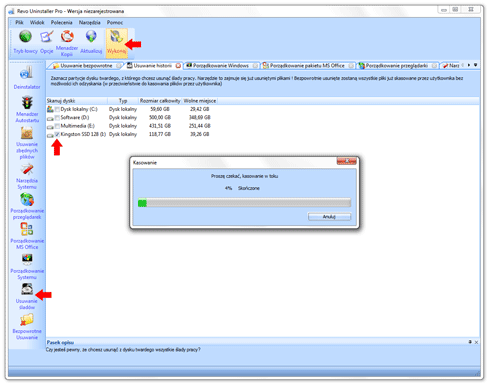Close the Porządkowanie pakietu MS Office tab
490x386 pixels.
click(351, 66)
